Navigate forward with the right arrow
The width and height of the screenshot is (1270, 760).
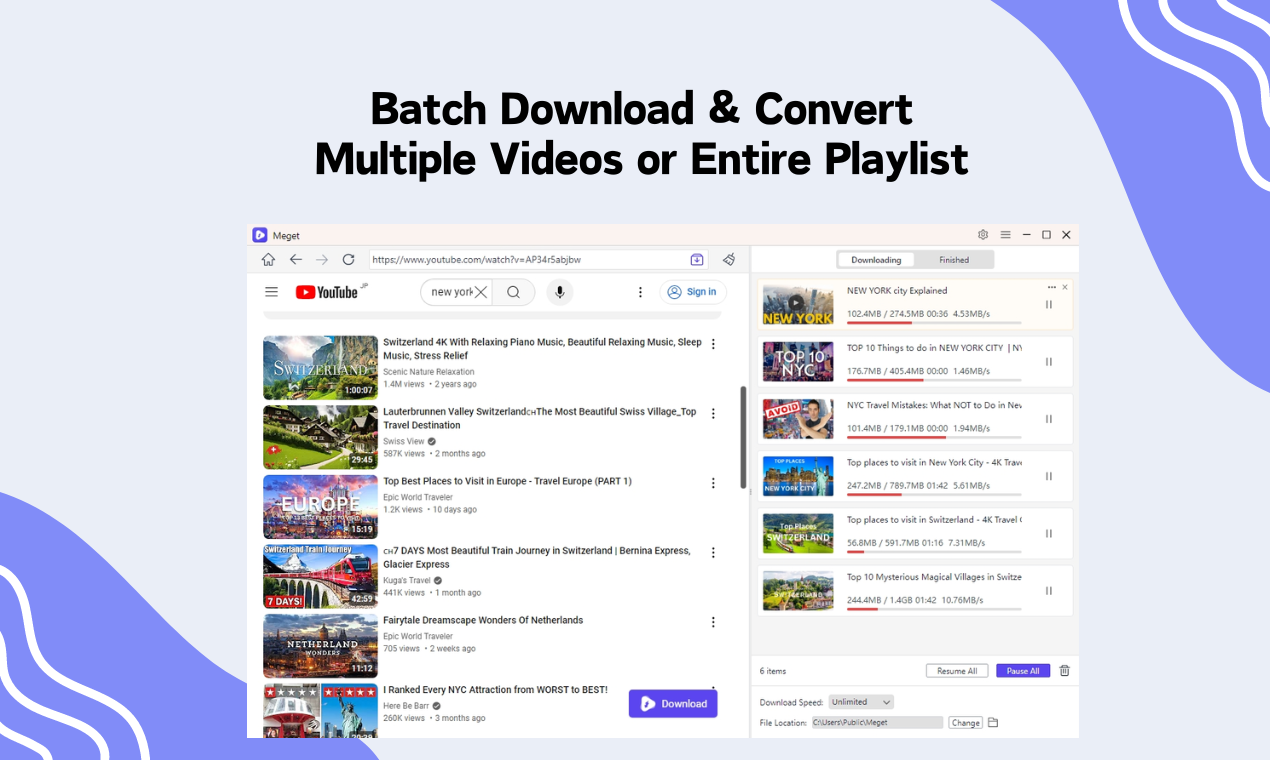point(322,260)
